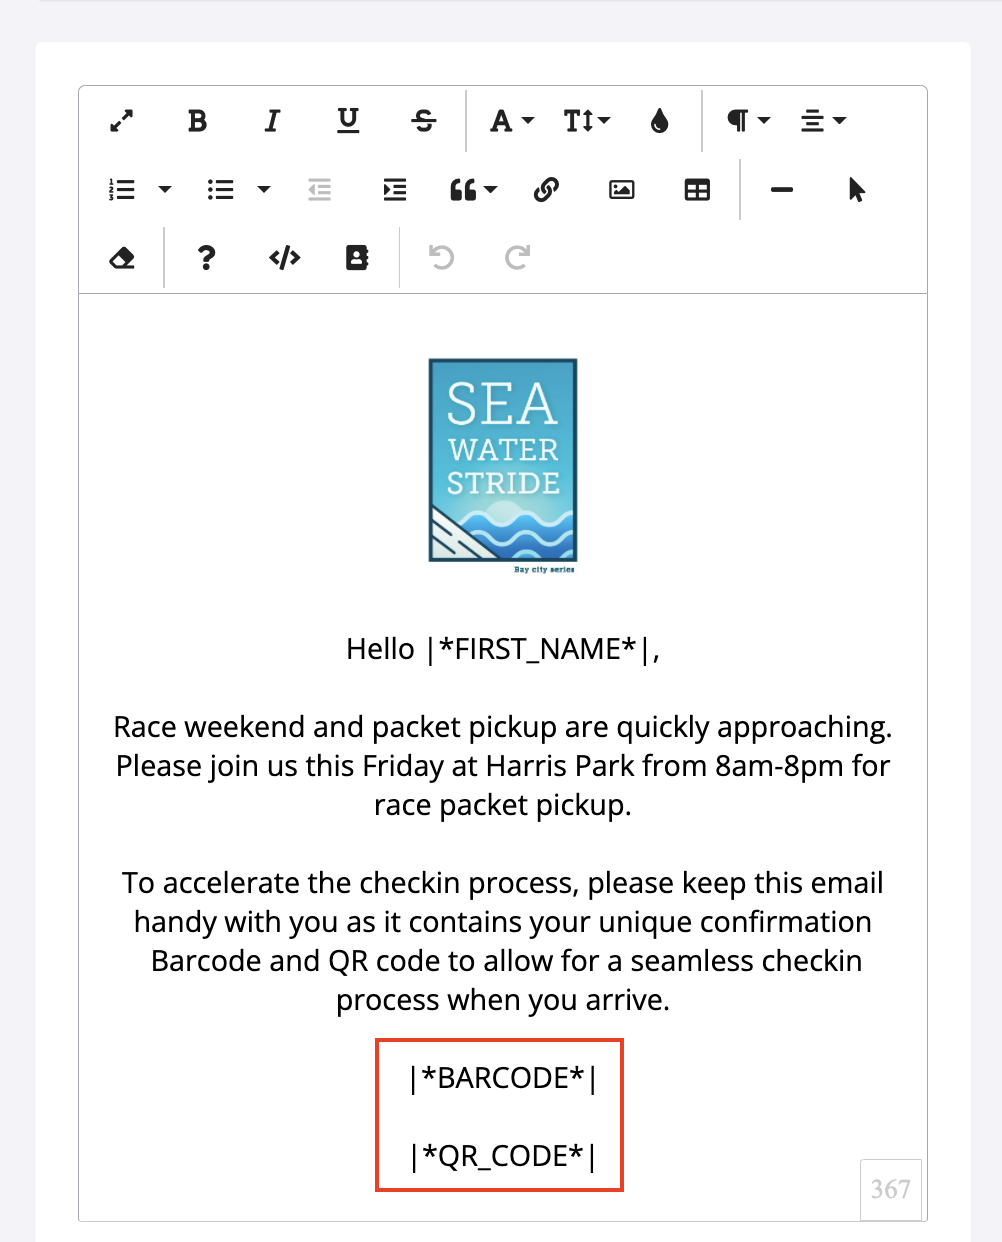1002x1242 pixels.
Task: Open the code view editor
Action: (x=285, y=258)
